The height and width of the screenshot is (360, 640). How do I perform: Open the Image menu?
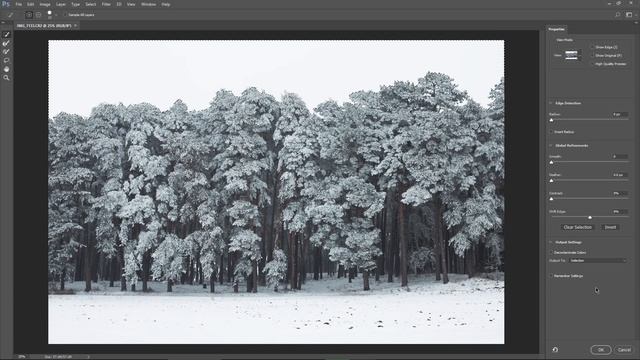tap(45, 4)
